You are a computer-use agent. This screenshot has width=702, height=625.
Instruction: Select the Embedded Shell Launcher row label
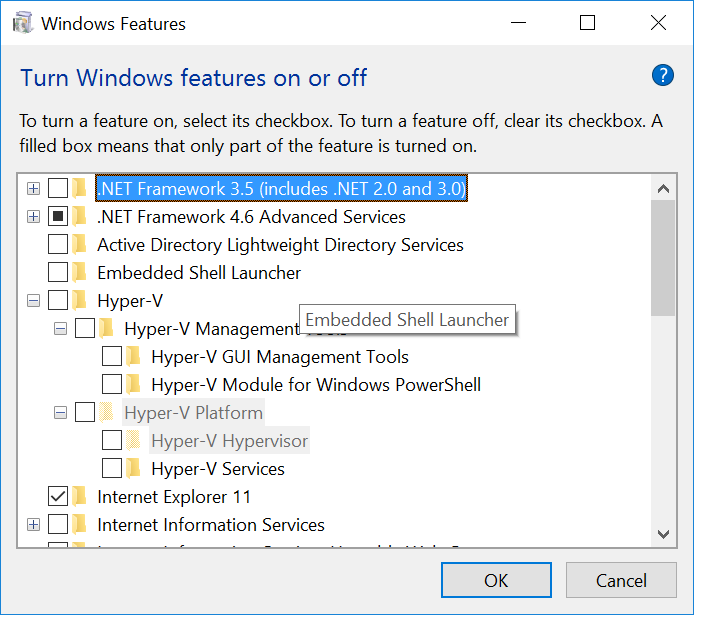[x=199, y=272]
